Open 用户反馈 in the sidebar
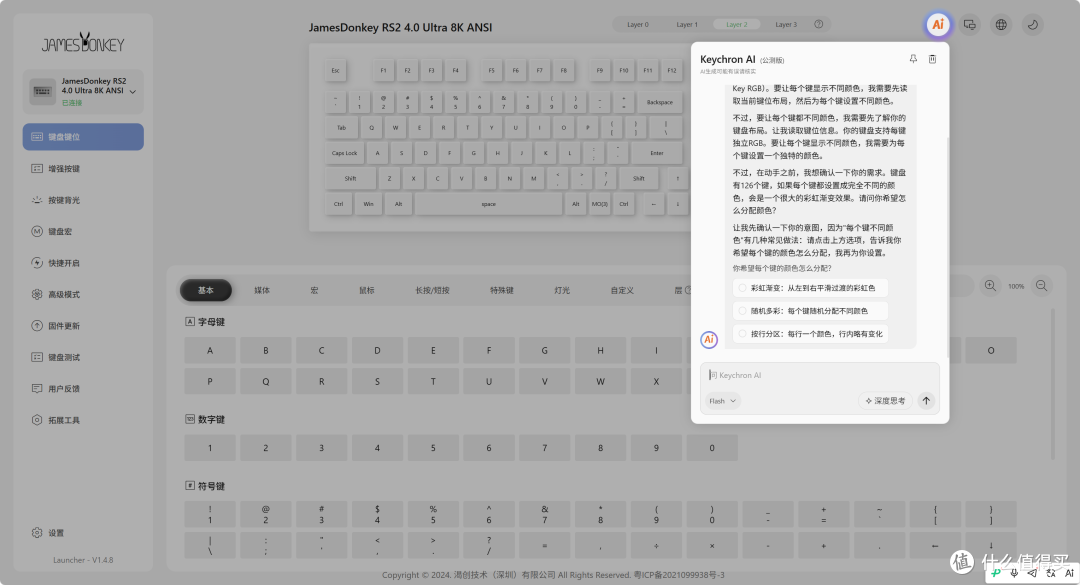The image size is (1080, 585). pyautogui.click(x=83, y=389)
